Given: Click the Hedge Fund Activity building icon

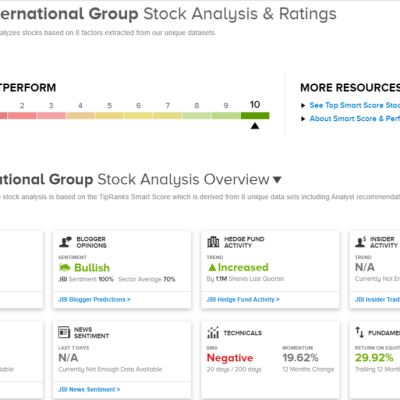Looking at the screenshot, I should pyautogui.click(x=213, y=242).
